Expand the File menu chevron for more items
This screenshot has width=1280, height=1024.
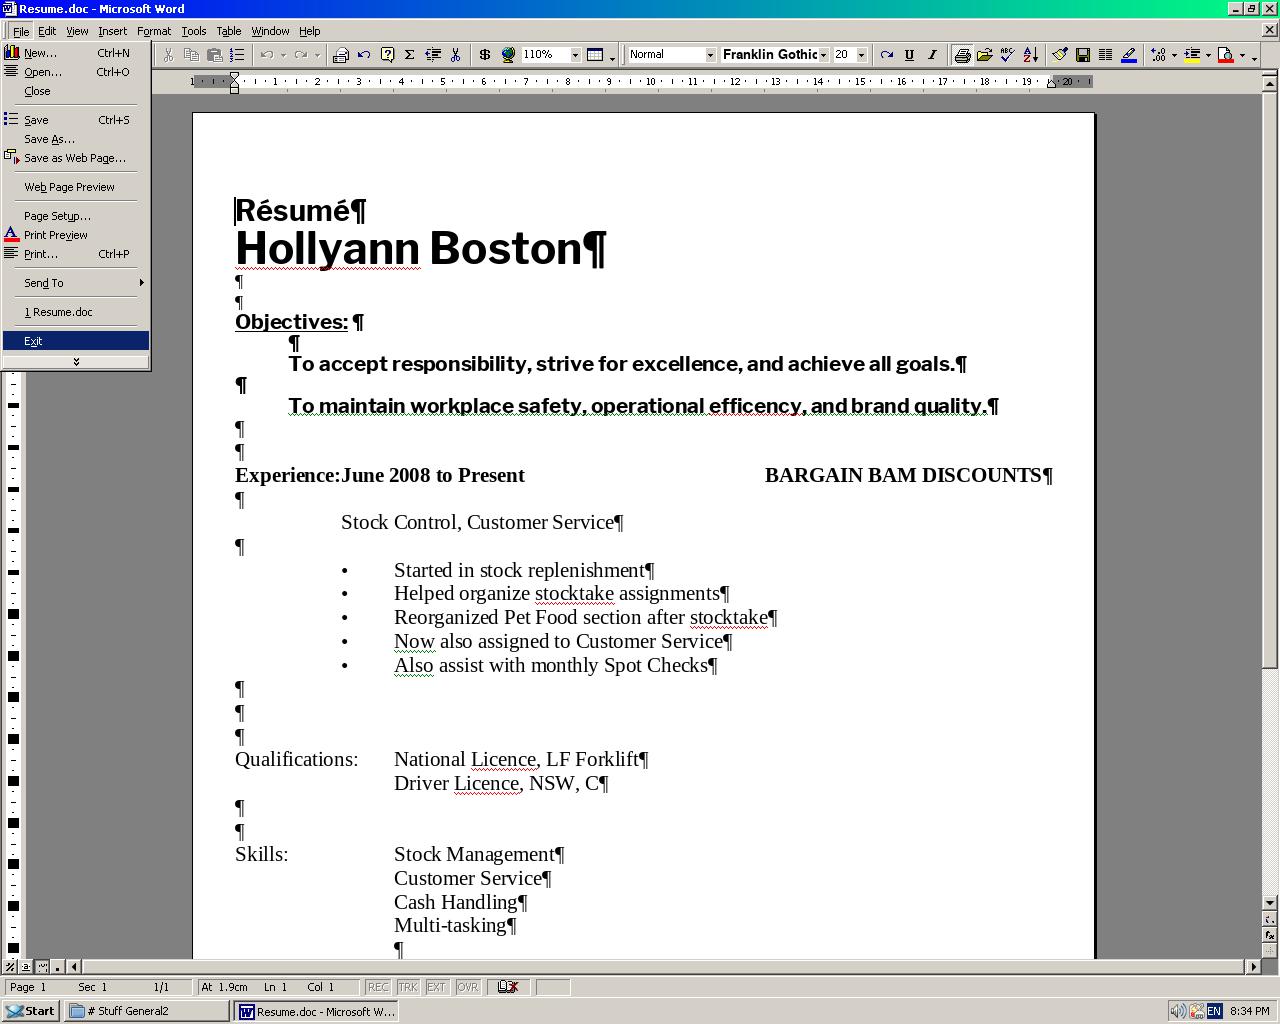point(76,362)
